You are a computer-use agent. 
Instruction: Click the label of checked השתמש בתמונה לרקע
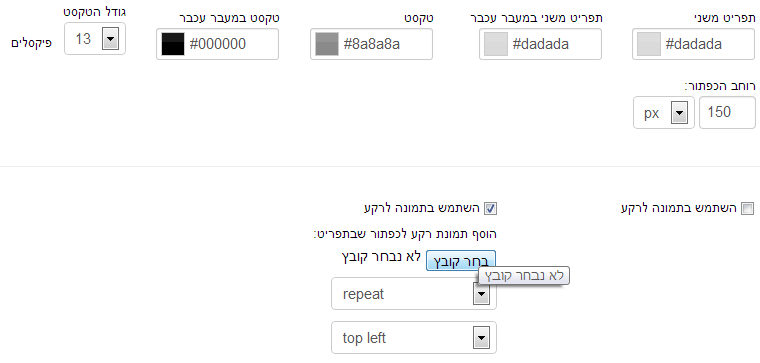(x=422, y=208)
